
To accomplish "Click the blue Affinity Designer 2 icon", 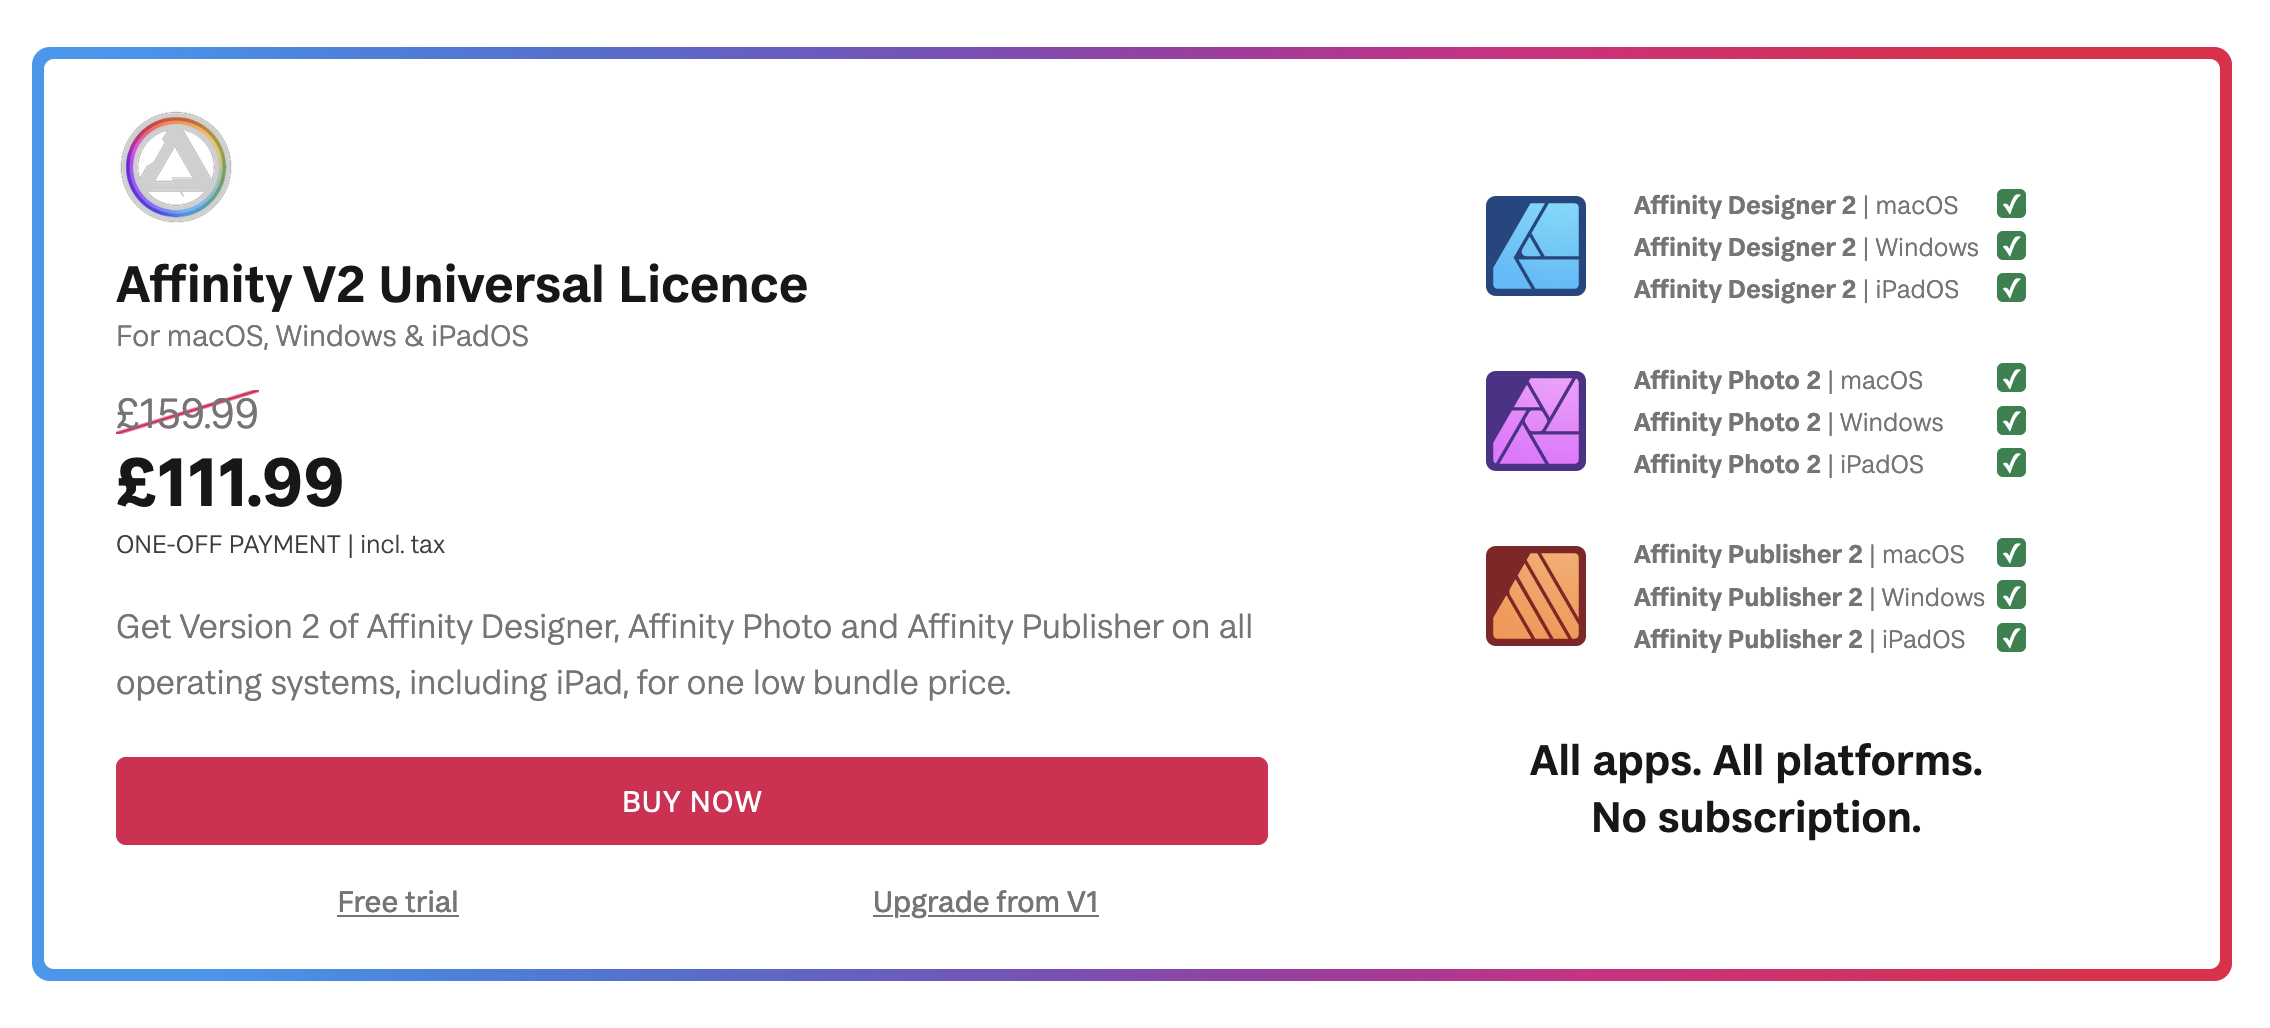I will [1535, 246].
